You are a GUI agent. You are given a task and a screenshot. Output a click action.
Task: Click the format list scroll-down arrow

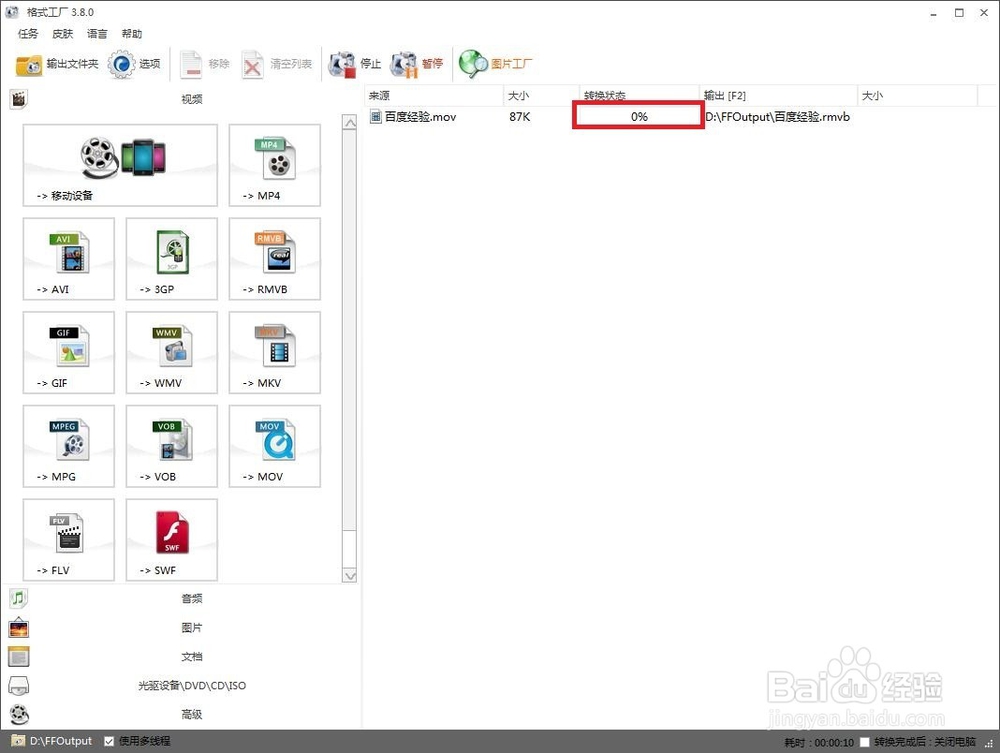point(349,575)
